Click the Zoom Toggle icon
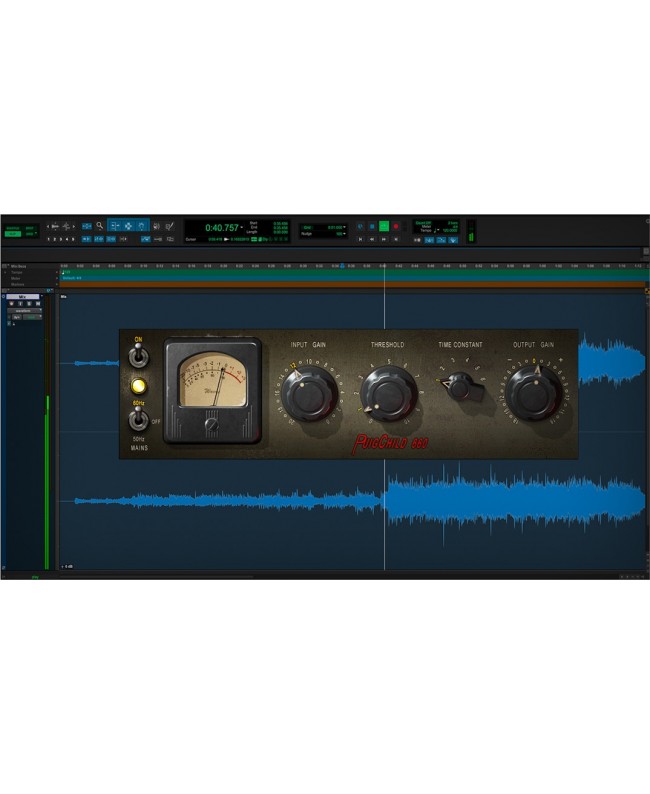 pyautogui.click(x=87, y=226)
